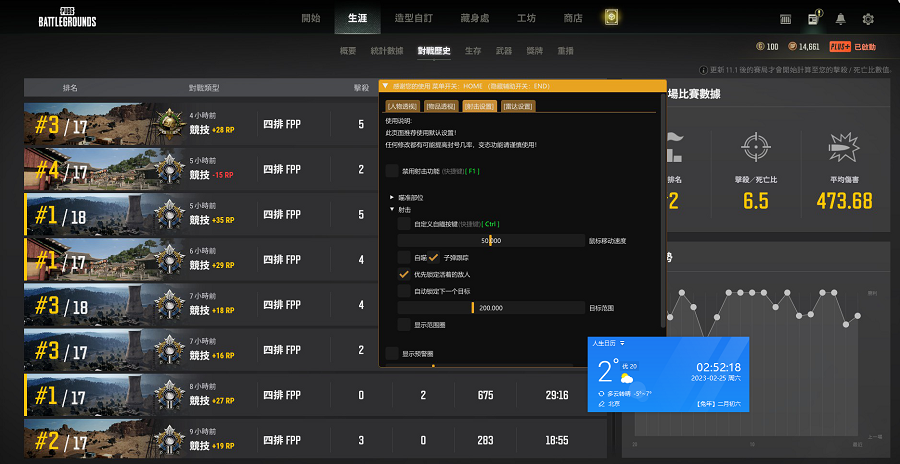Click the info icon before the 更新 11.1 notice
Viewport: 900px width, 464px height.
click(x=703, y=70)
